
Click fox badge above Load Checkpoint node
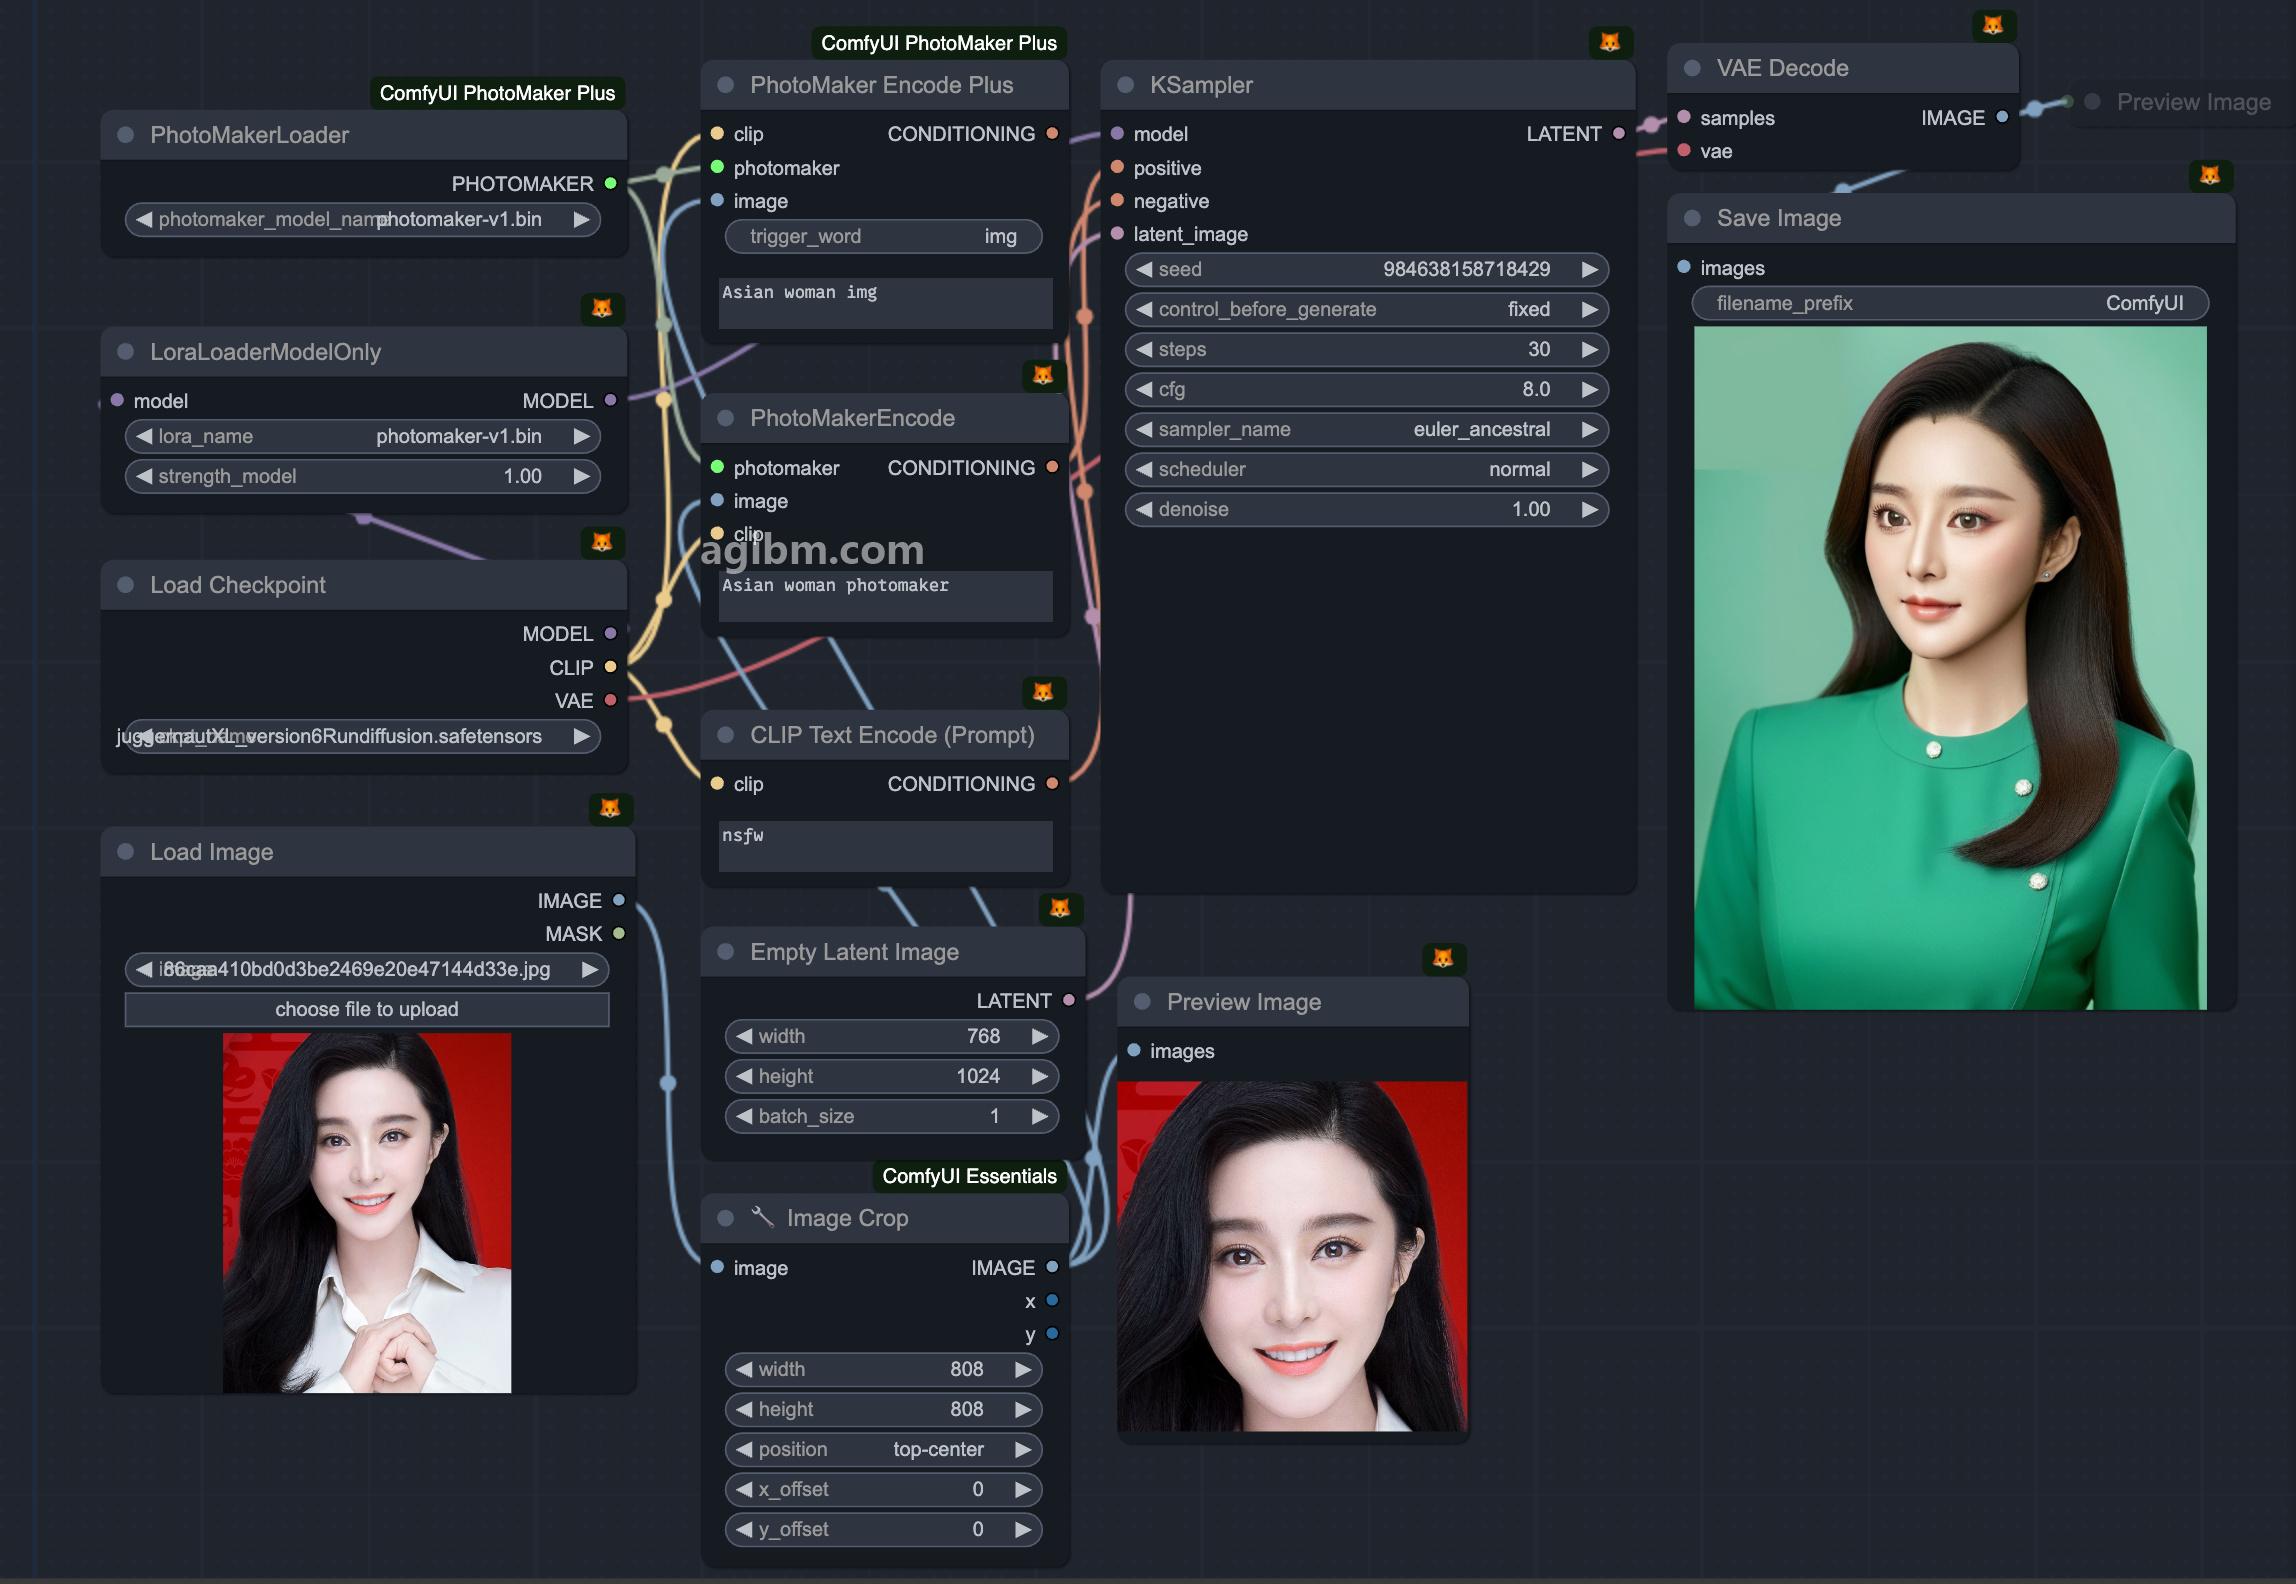coord(602,542)
